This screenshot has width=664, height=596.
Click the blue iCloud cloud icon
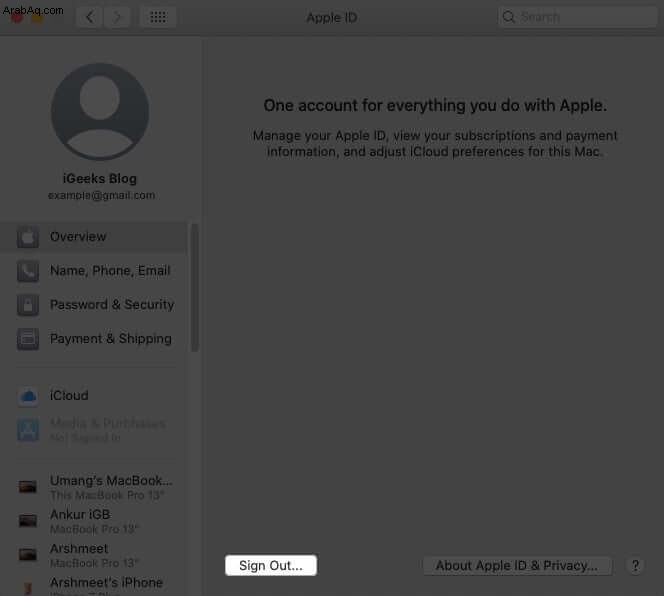click(x=28, y=396)
